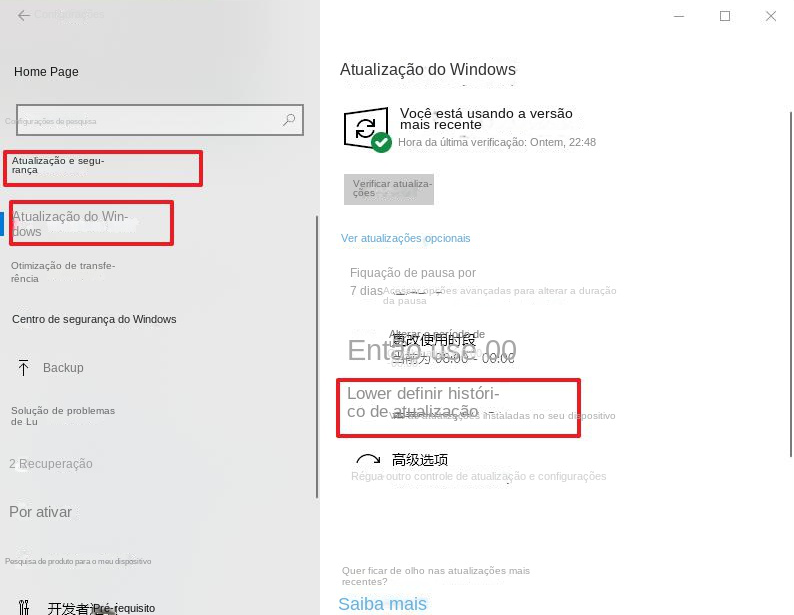Close the settings window
The width and height of the screenshot is (794, 615).
coord(771,16)
